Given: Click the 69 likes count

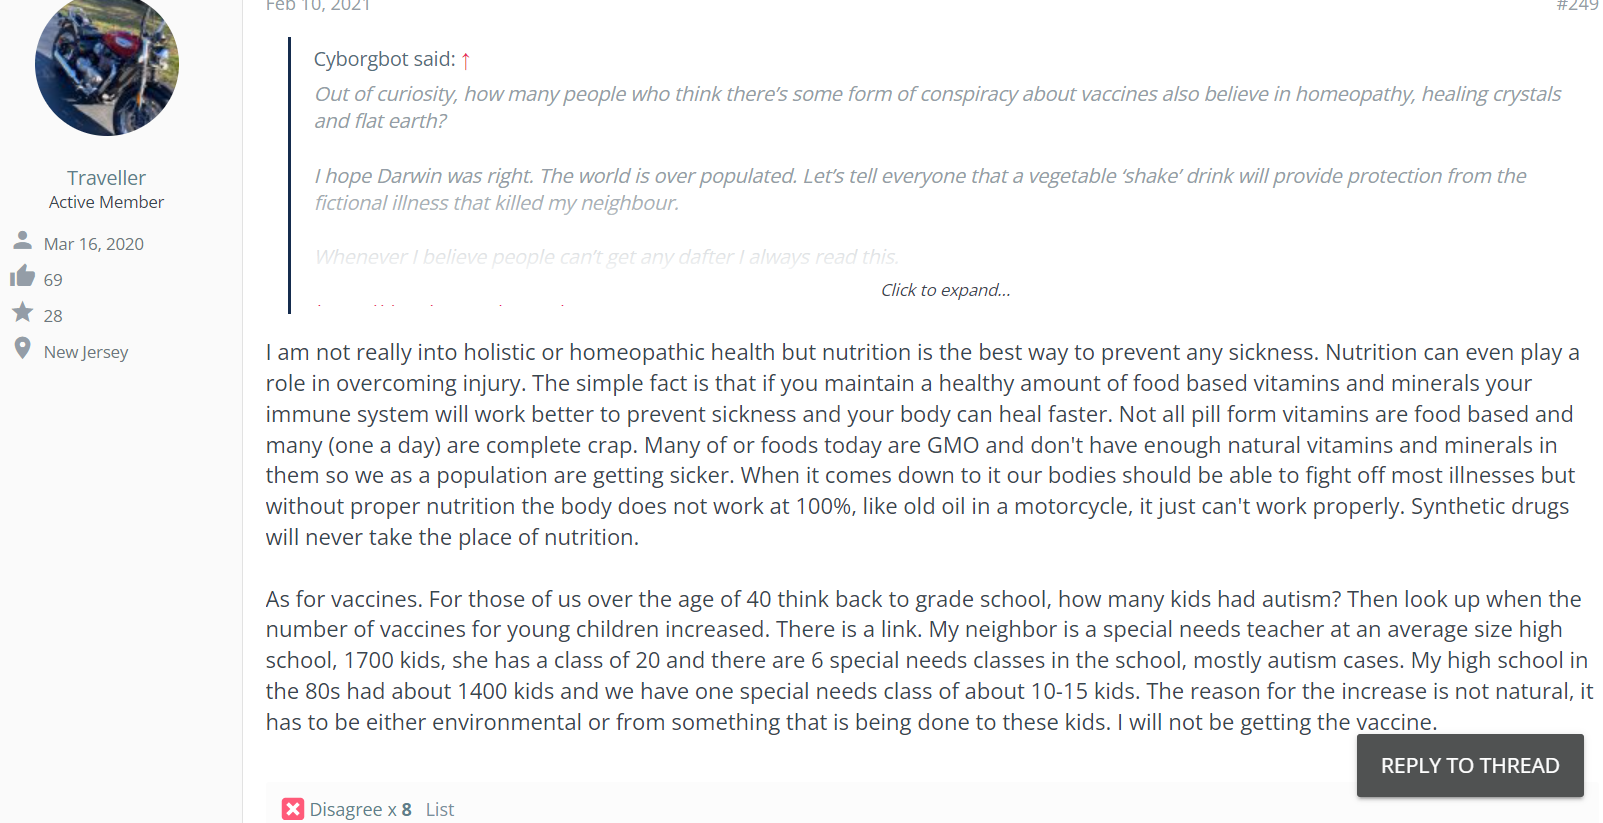Looking at the screenshot, I should 53,280.
